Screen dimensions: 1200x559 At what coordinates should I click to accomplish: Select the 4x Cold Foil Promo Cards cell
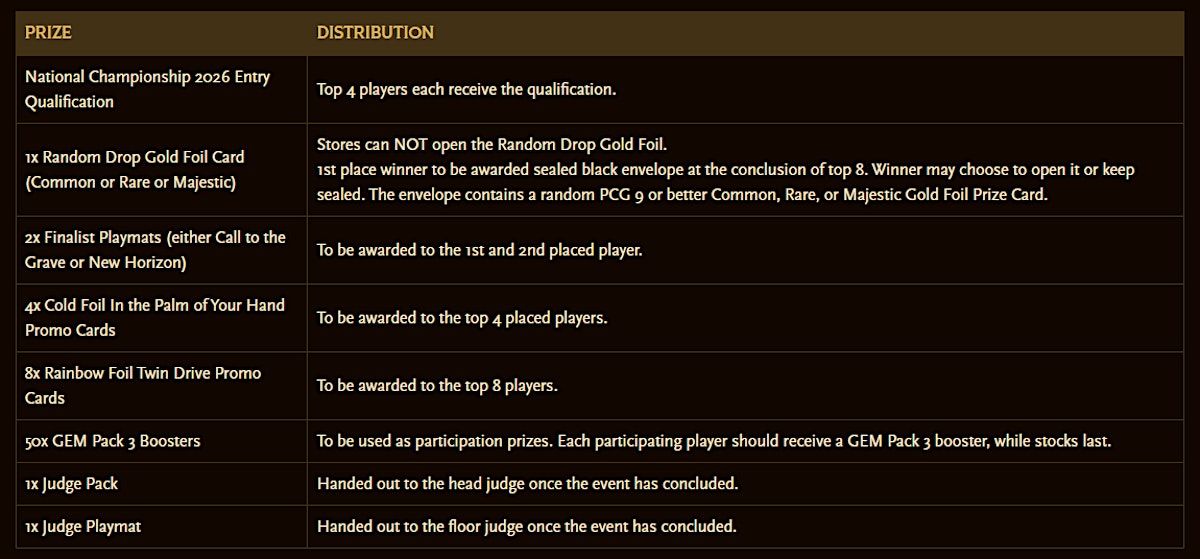pyautogui.click(x=154, y=317)
